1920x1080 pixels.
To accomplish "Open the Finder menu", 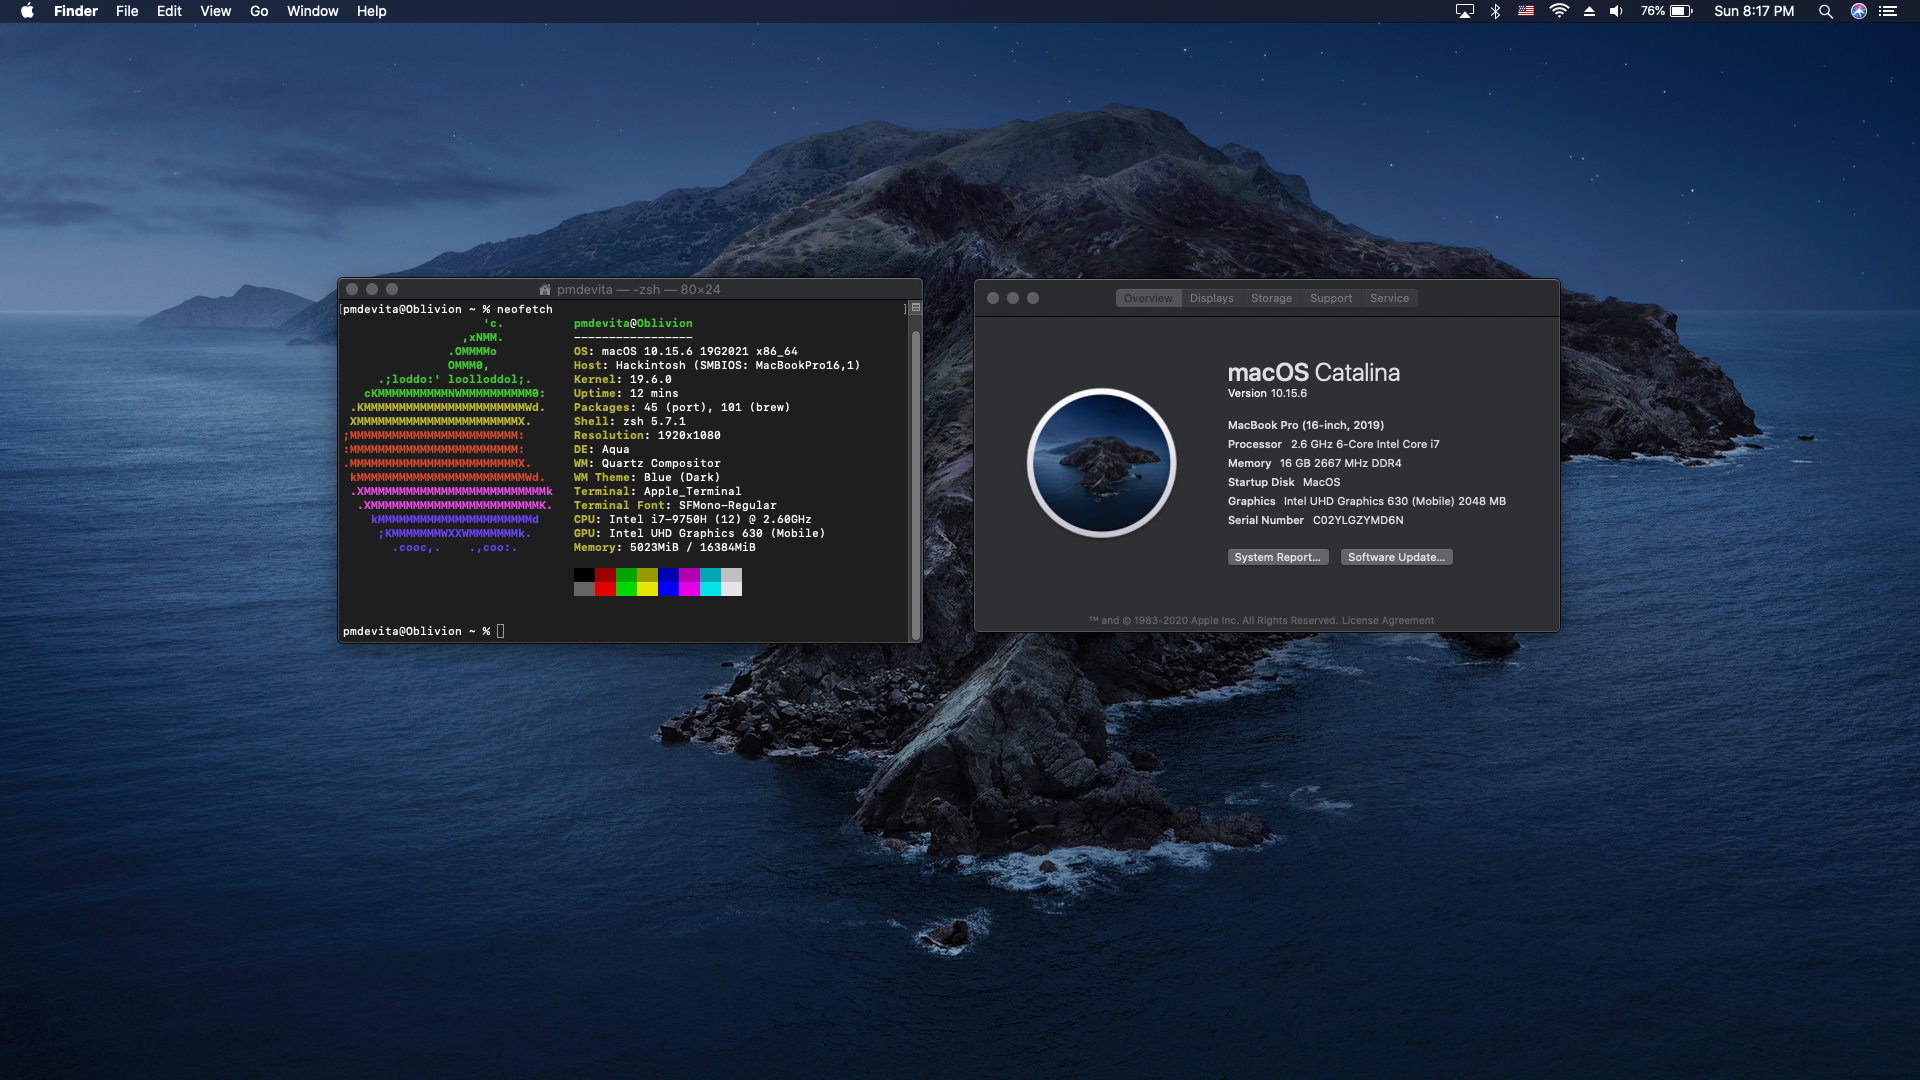I will click(x=76, y=11).
